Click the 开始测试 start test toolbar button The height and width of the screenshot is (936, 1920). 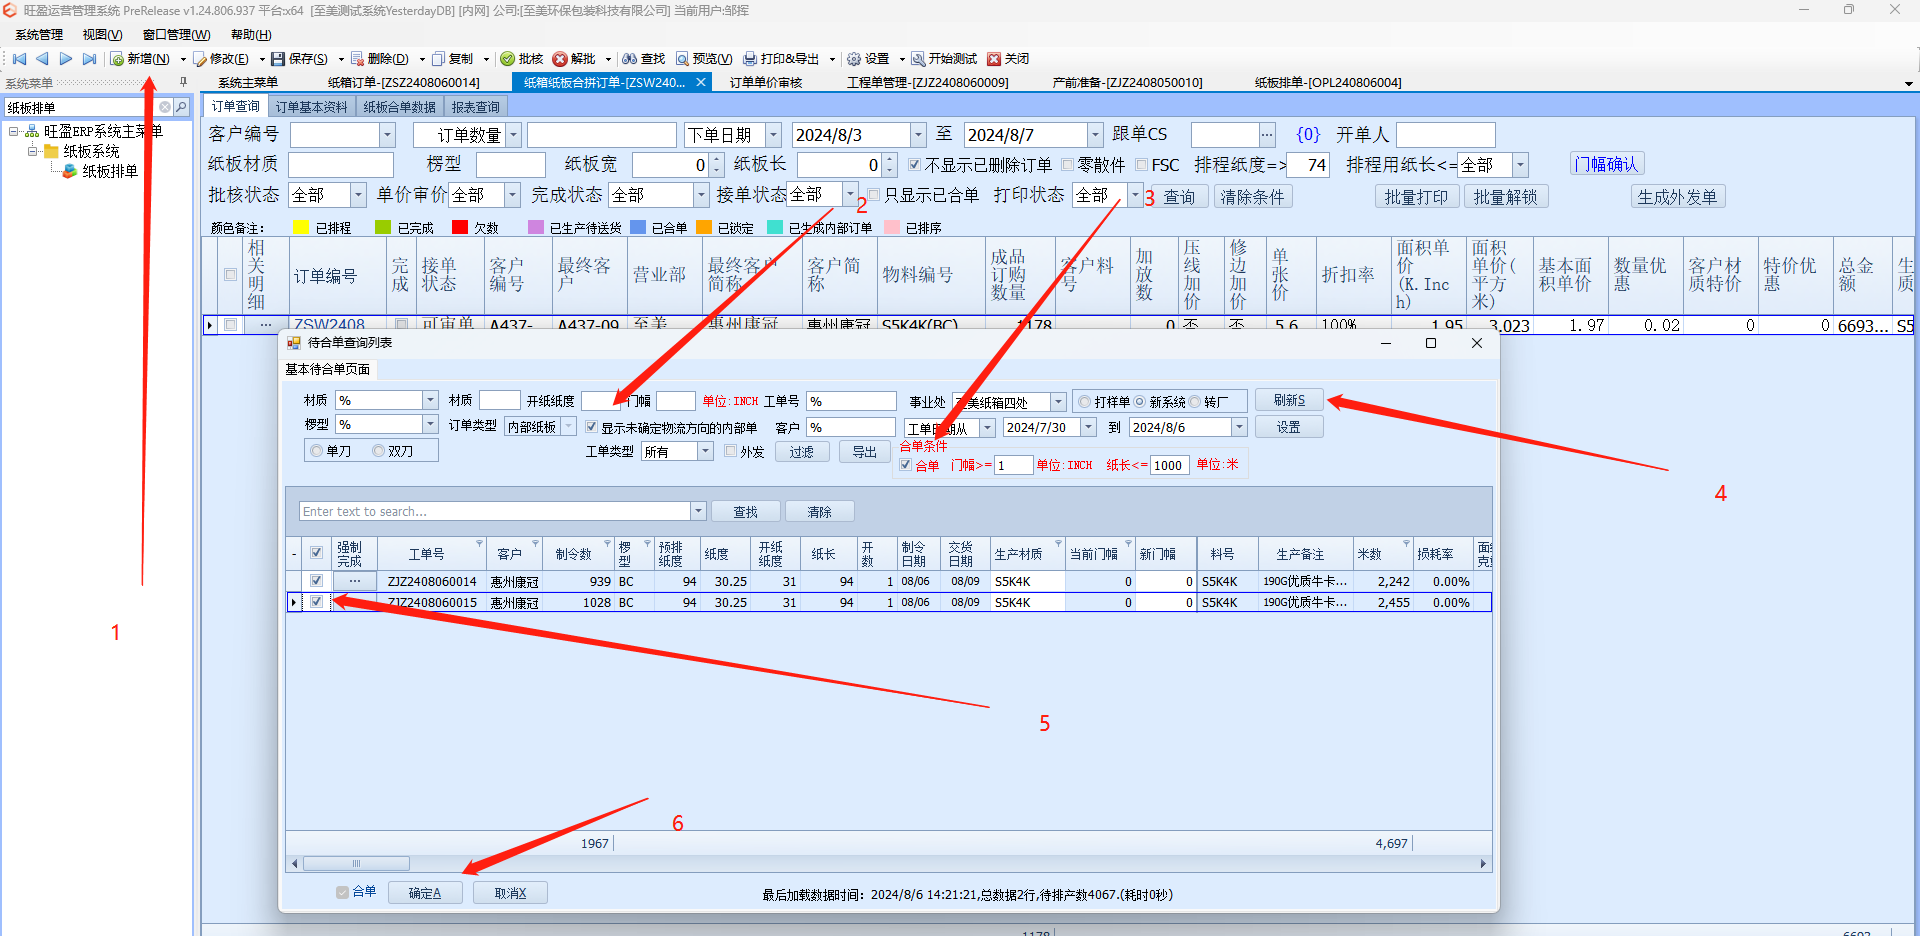[944, 59]
